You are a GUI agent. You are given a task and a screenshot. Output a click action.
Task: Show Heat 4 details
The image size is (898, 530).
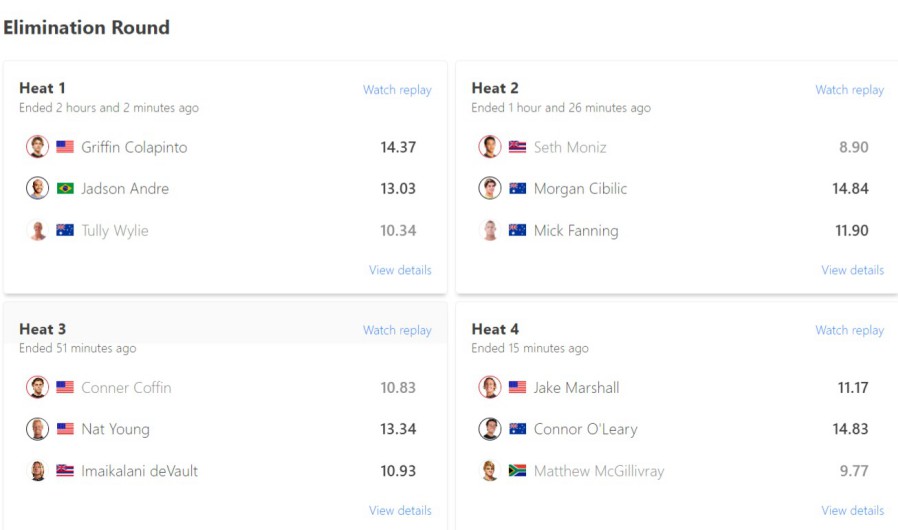point(852,510)
